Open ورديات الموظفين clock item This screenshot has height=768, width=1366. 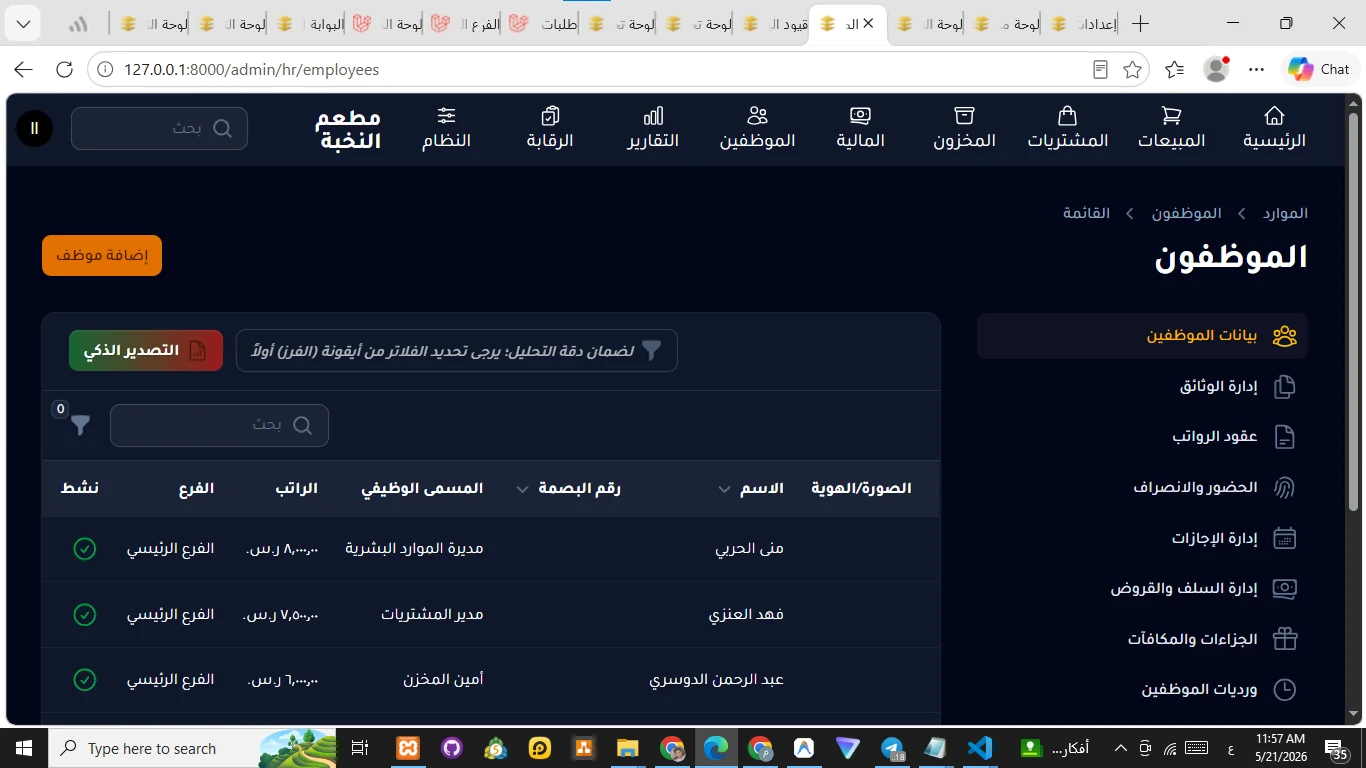[x=1142, y=689]
